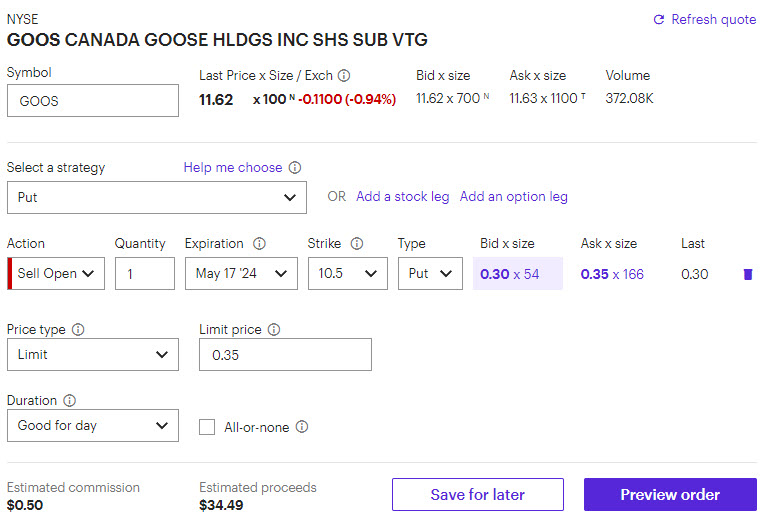Click the Add an option leg link

513,197
